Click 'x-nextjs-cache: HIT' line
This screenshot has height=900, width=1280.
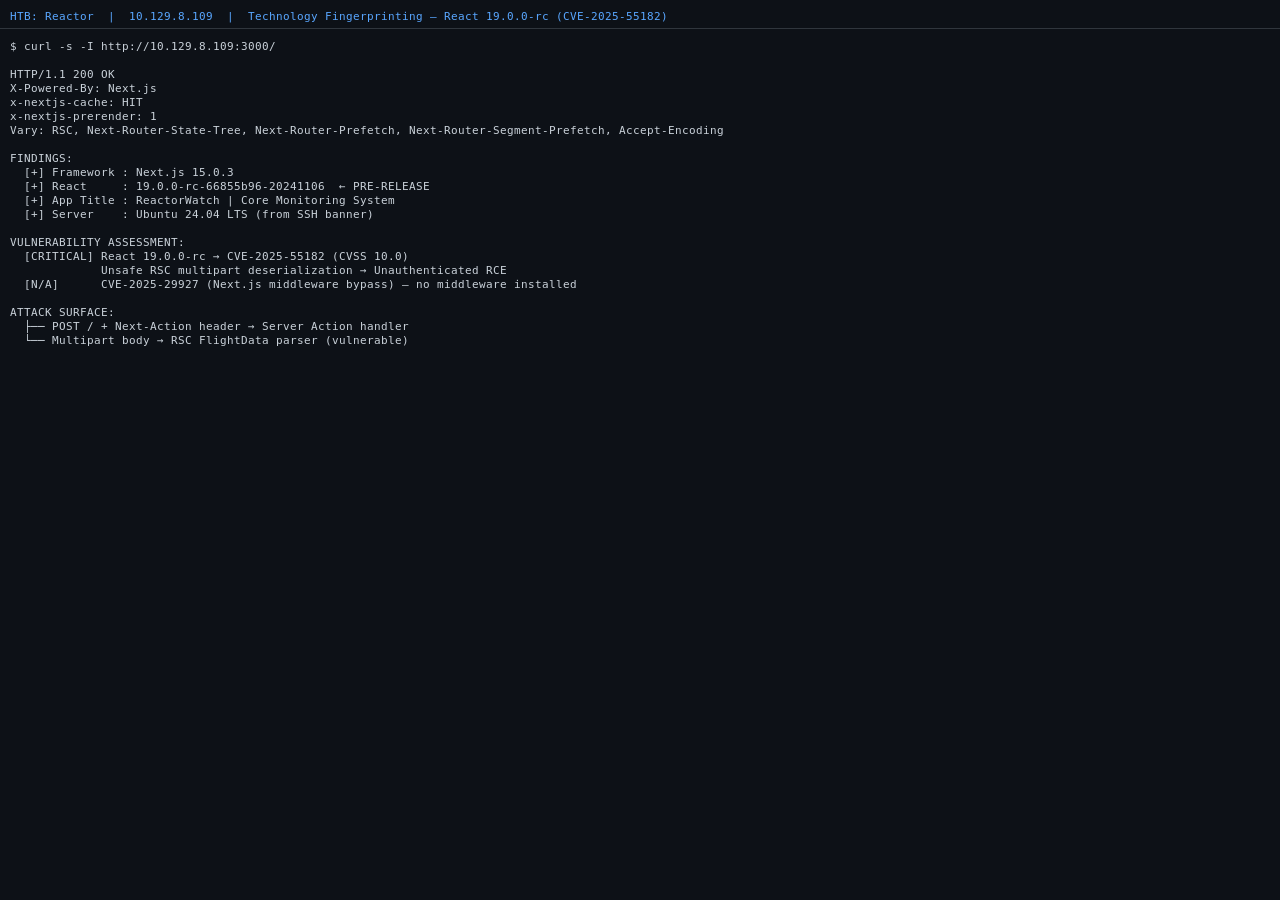[76, 102]
